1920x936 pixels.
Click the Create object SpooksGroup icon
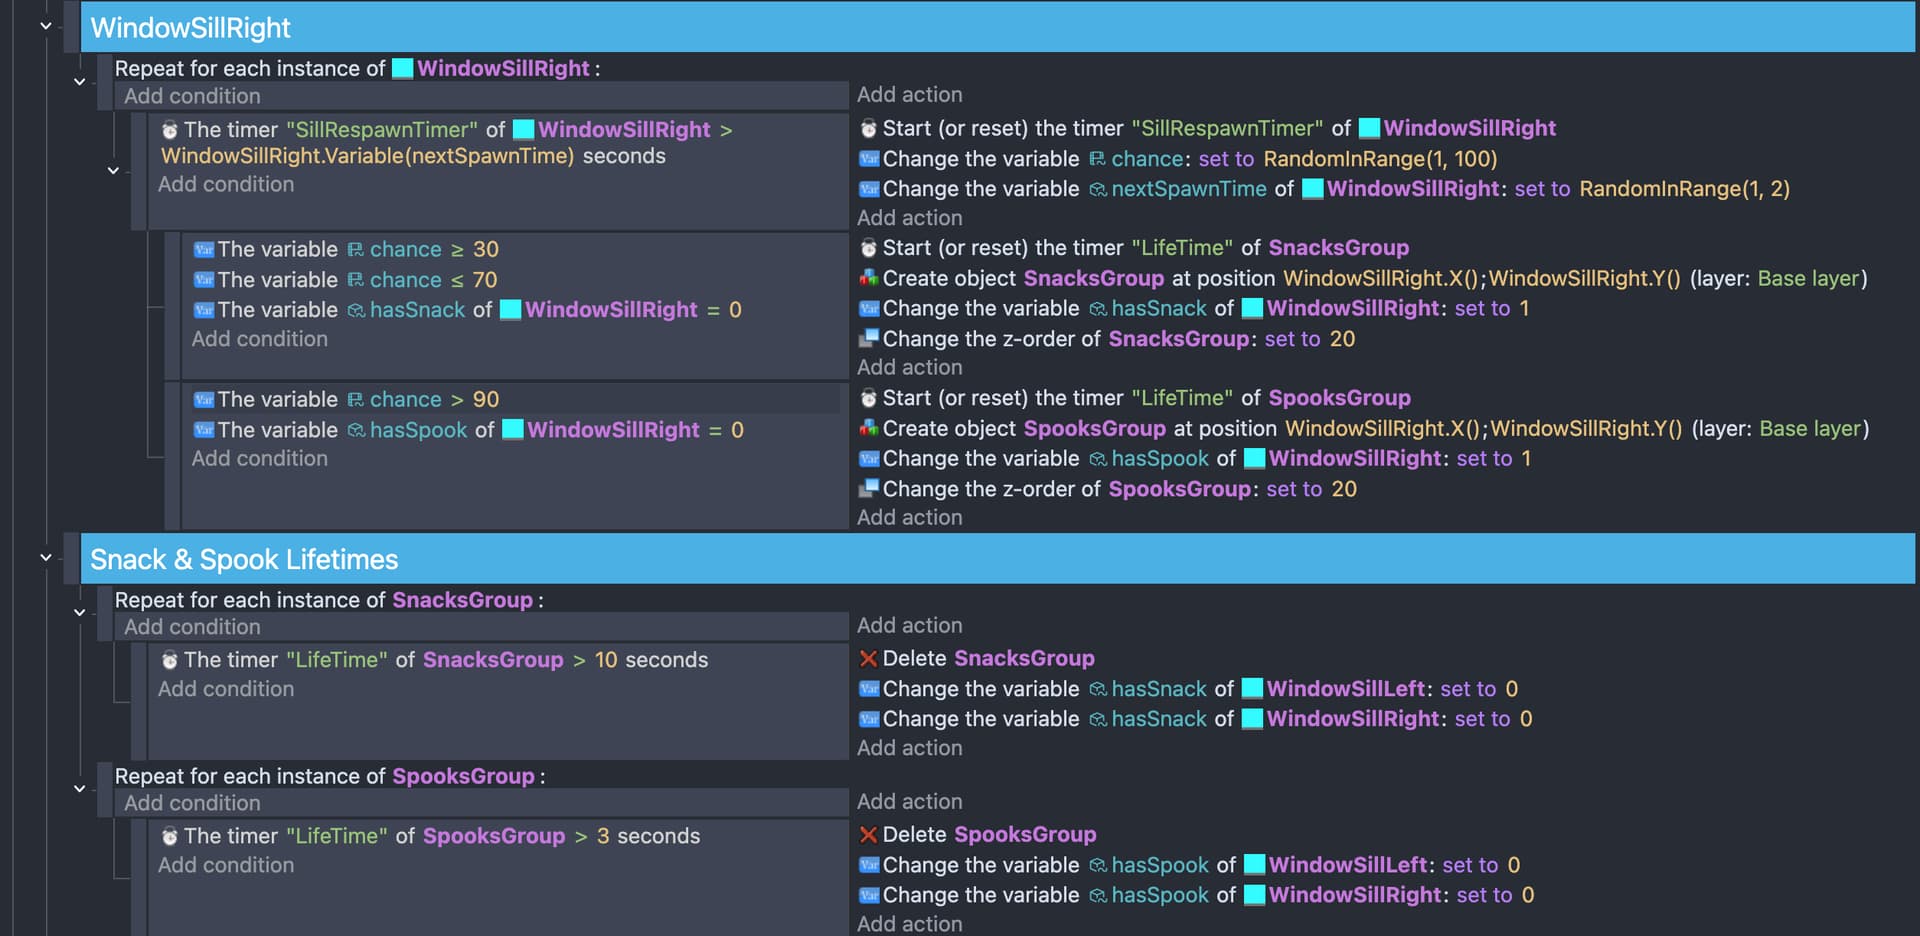(868, 428)
